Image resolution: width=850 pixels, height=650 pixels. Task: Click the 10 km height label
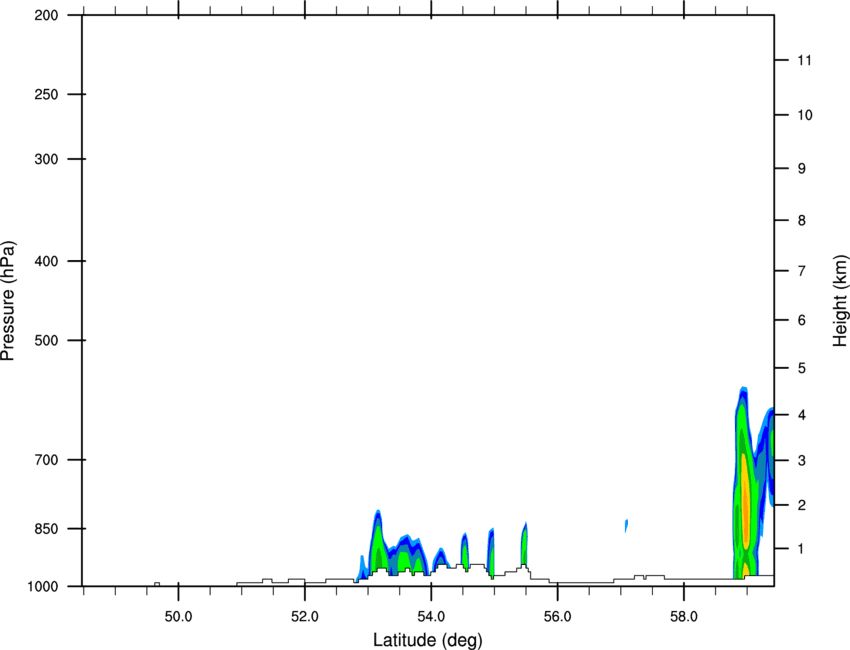coord(805,115)
